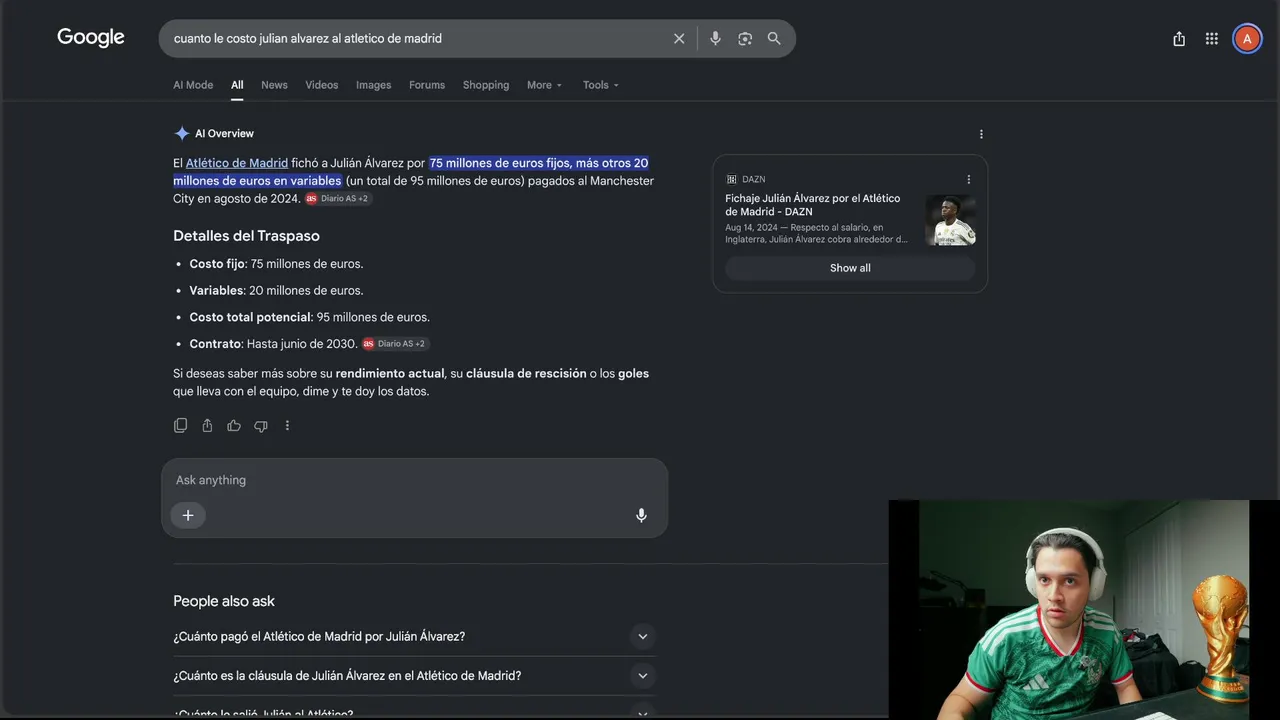Open the DAZN article title link

tap(813, 205)
